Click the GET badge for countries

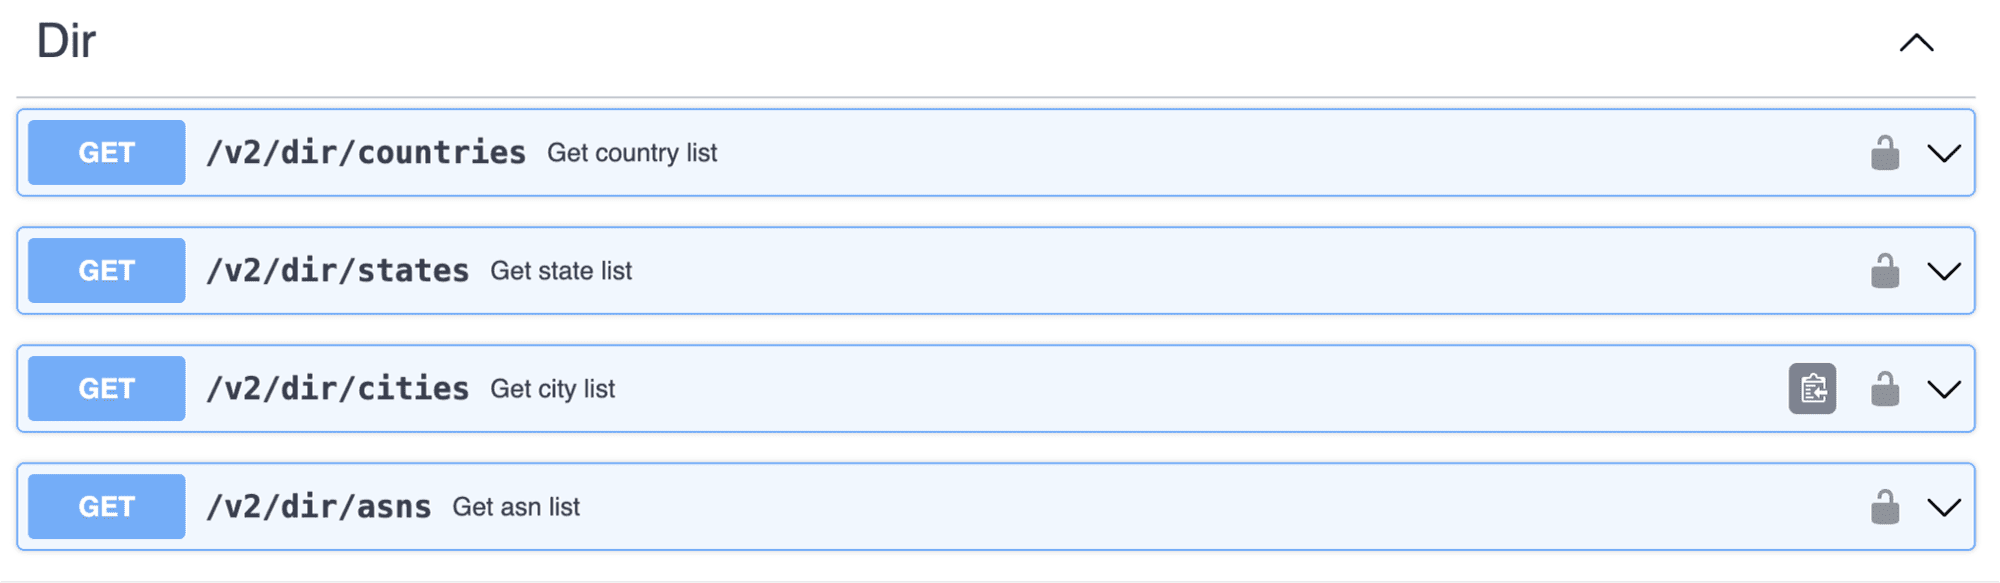coord(107,153)
